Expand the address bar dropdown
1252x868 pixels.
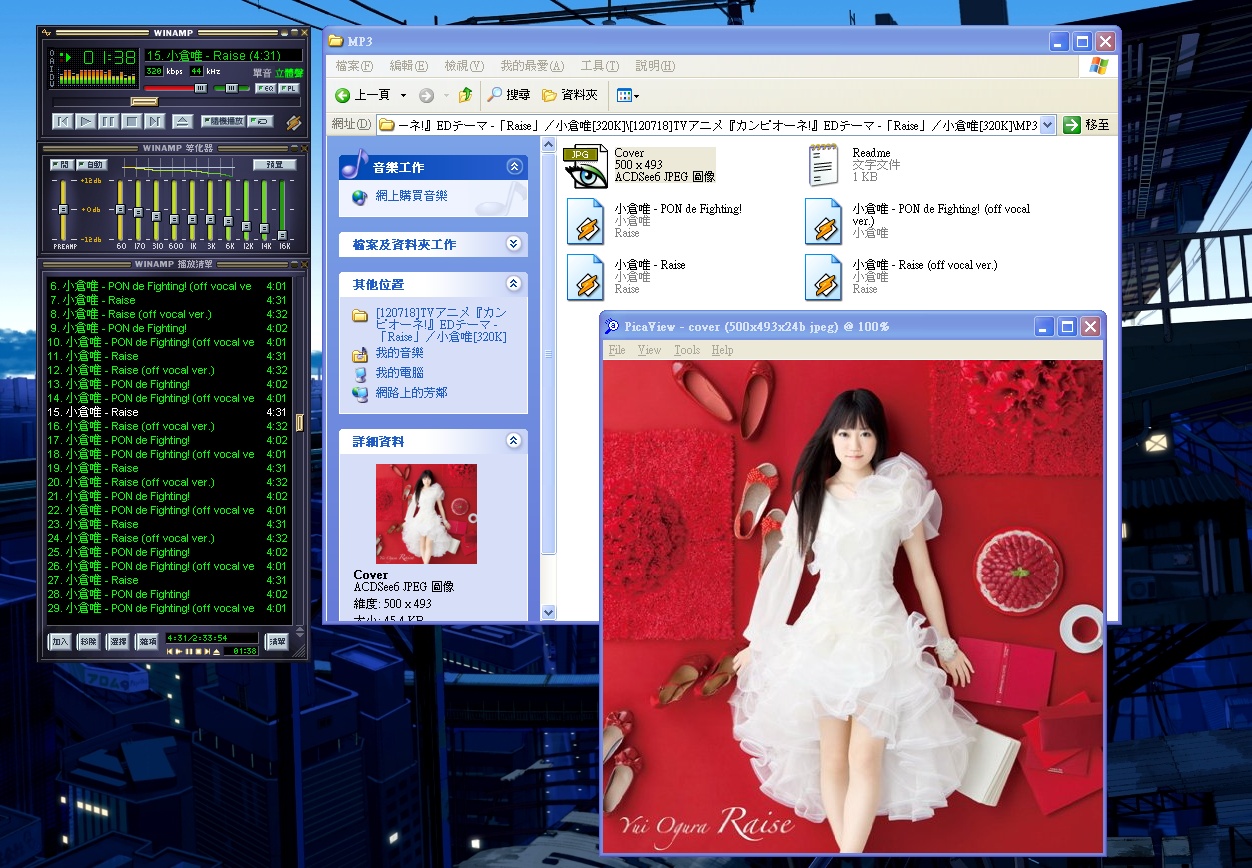1047,125
